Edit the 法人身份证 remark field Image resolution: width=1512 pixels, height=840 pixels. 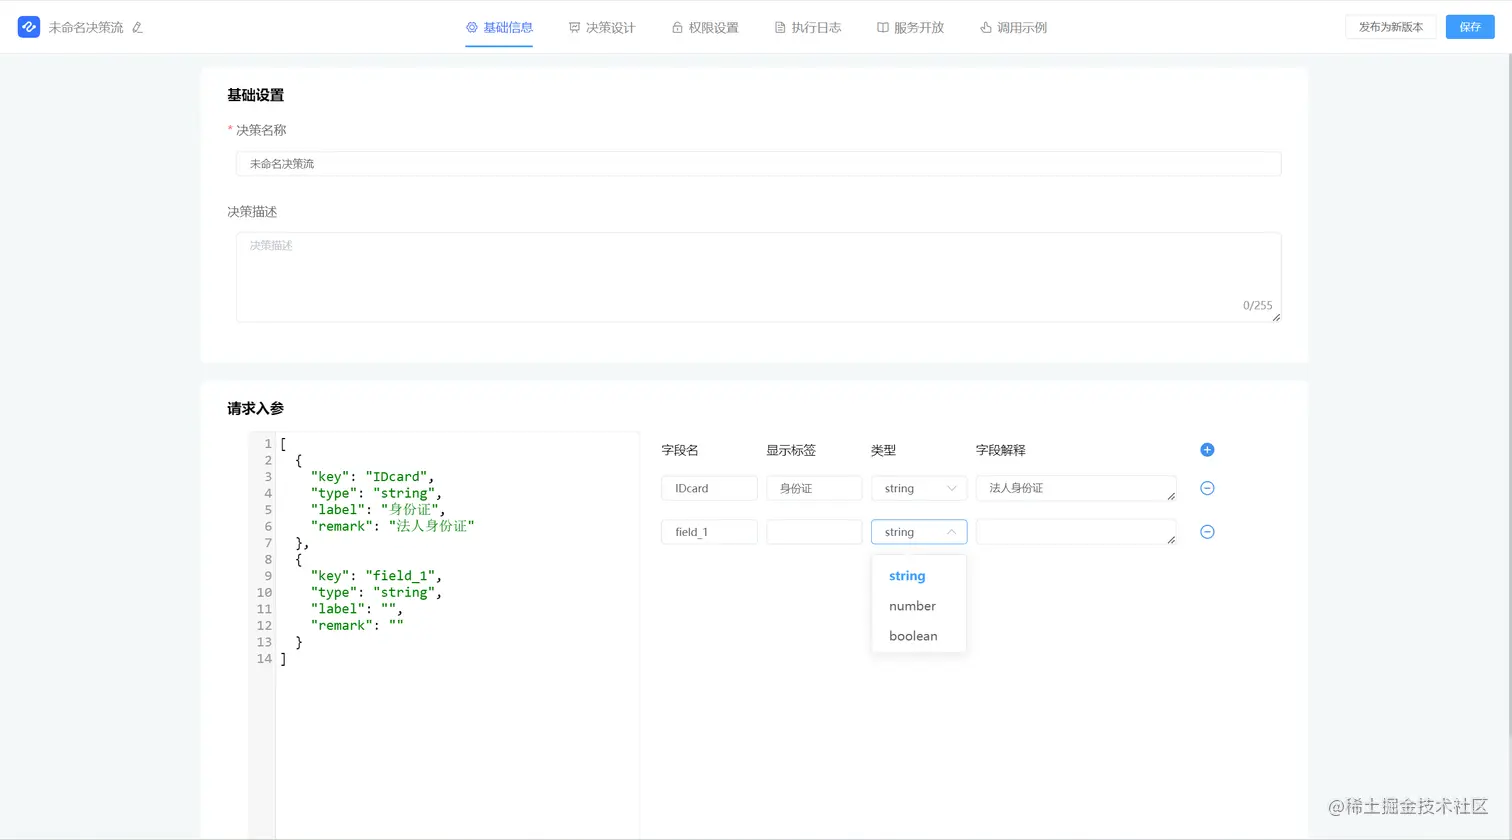(1076, 488)
